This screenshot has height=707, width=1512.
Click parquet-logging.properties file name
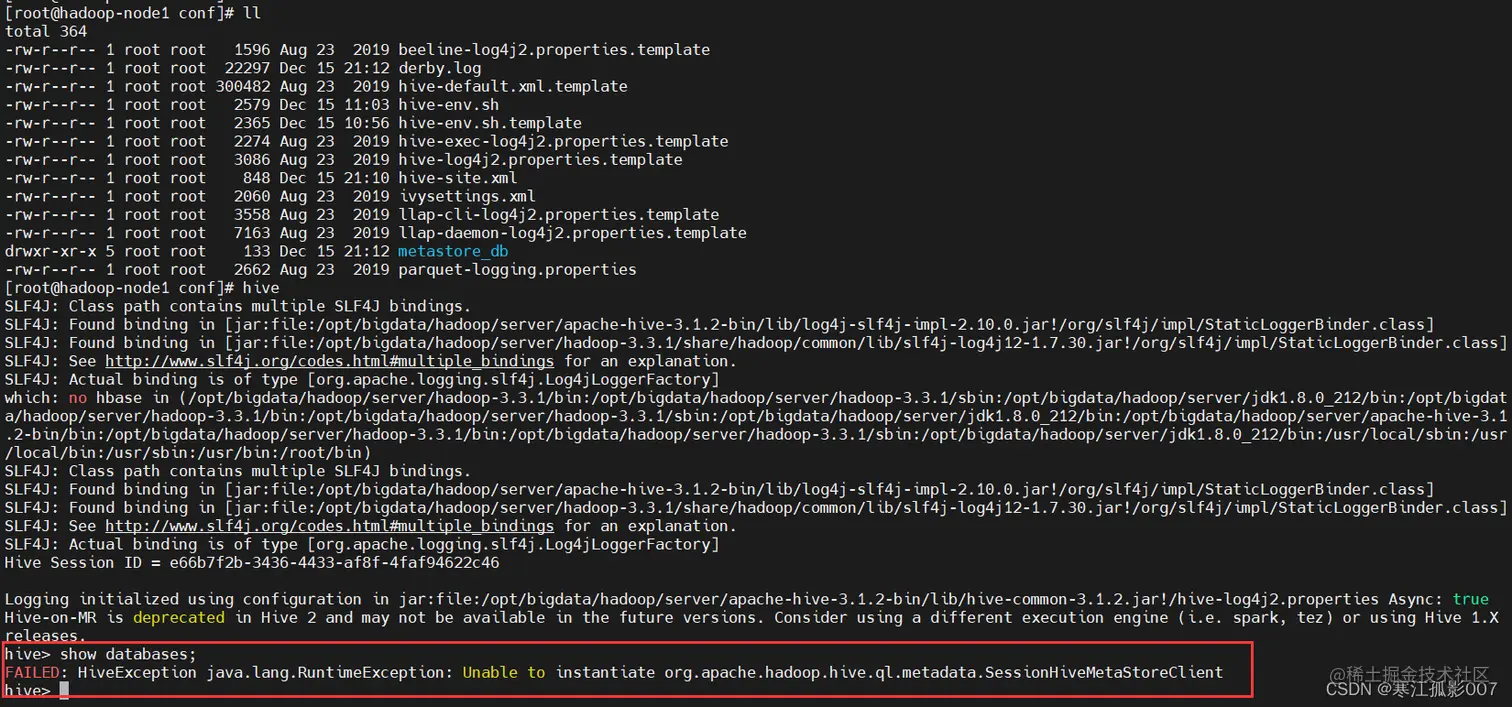click(x=517, y=269)
